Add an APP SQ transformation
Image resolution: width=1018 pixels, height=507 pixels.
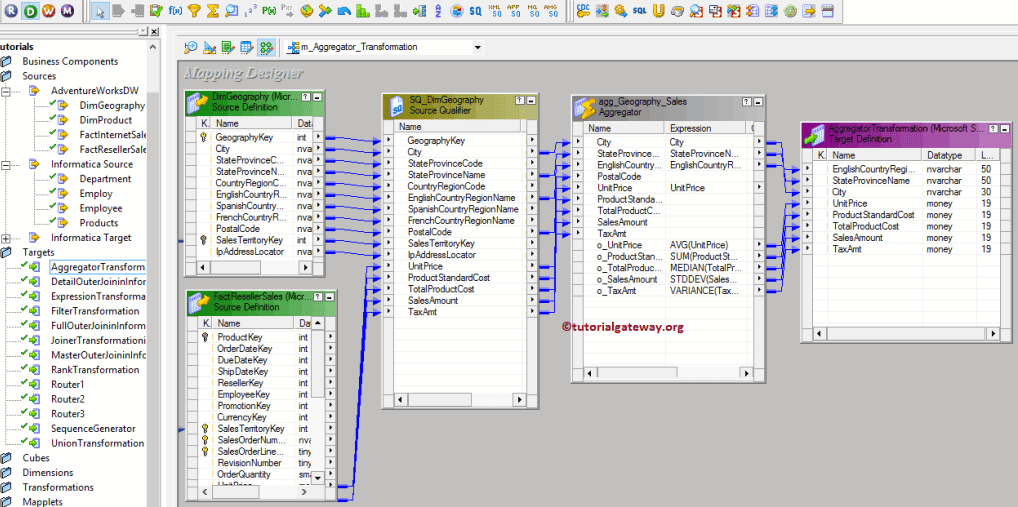[514, 10]
